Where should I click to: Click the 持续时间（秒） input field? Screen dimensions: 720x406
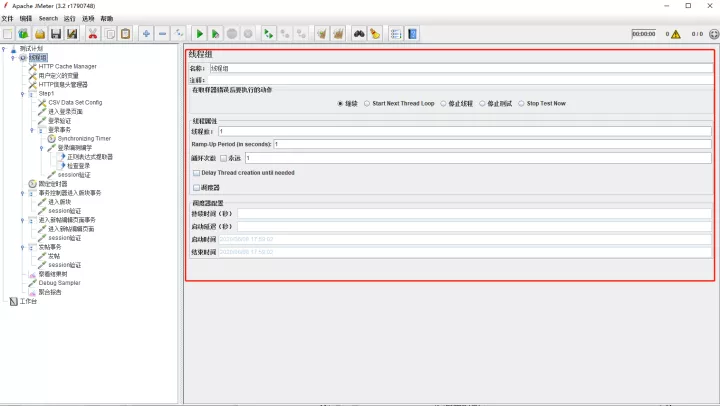pos(474,214)
